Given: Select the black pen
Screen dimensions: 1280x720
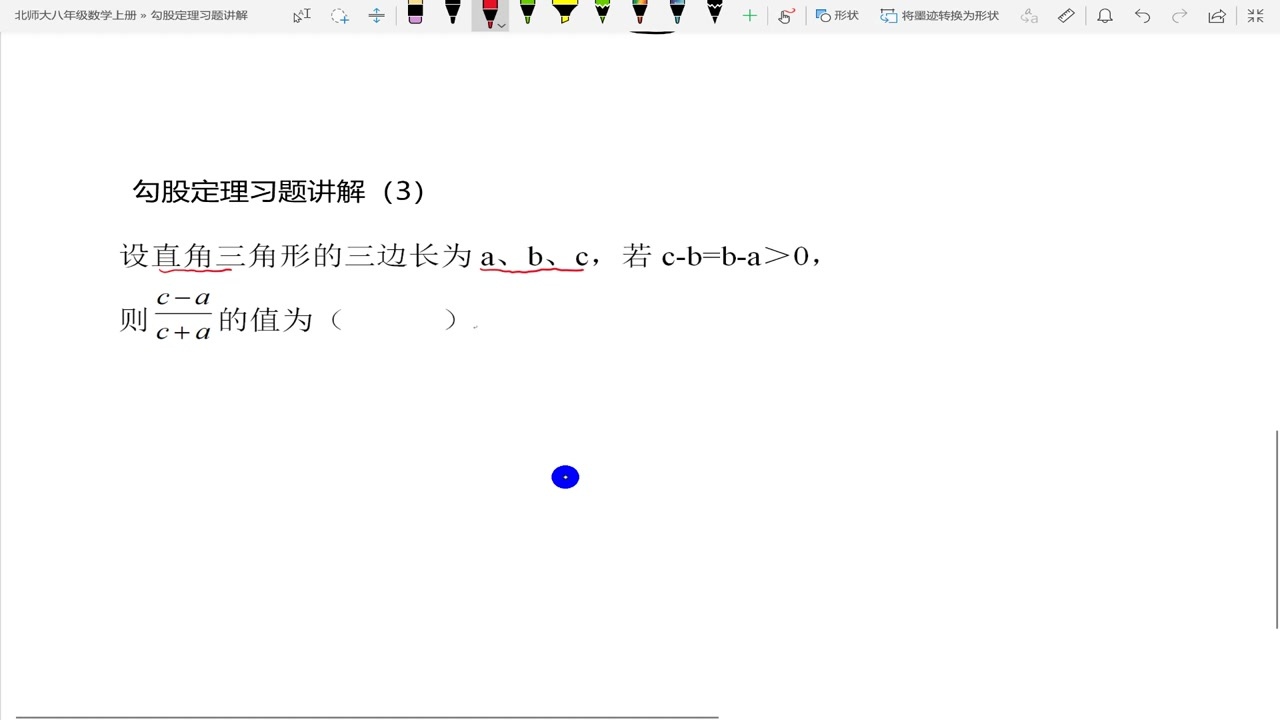Looking at the screenshot, I should click(452, 14).
